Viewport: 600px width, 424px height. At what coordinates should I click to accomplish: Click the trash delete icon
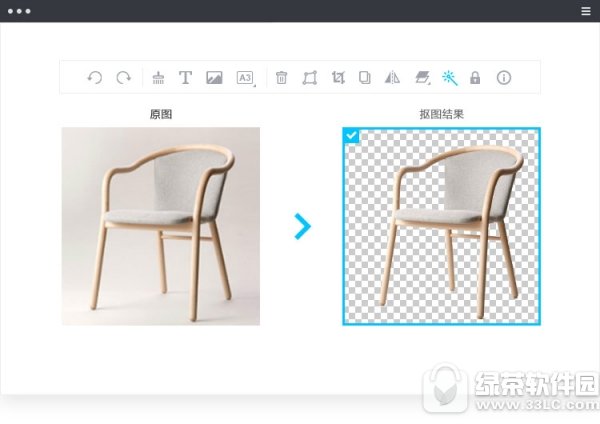[281, 78]
